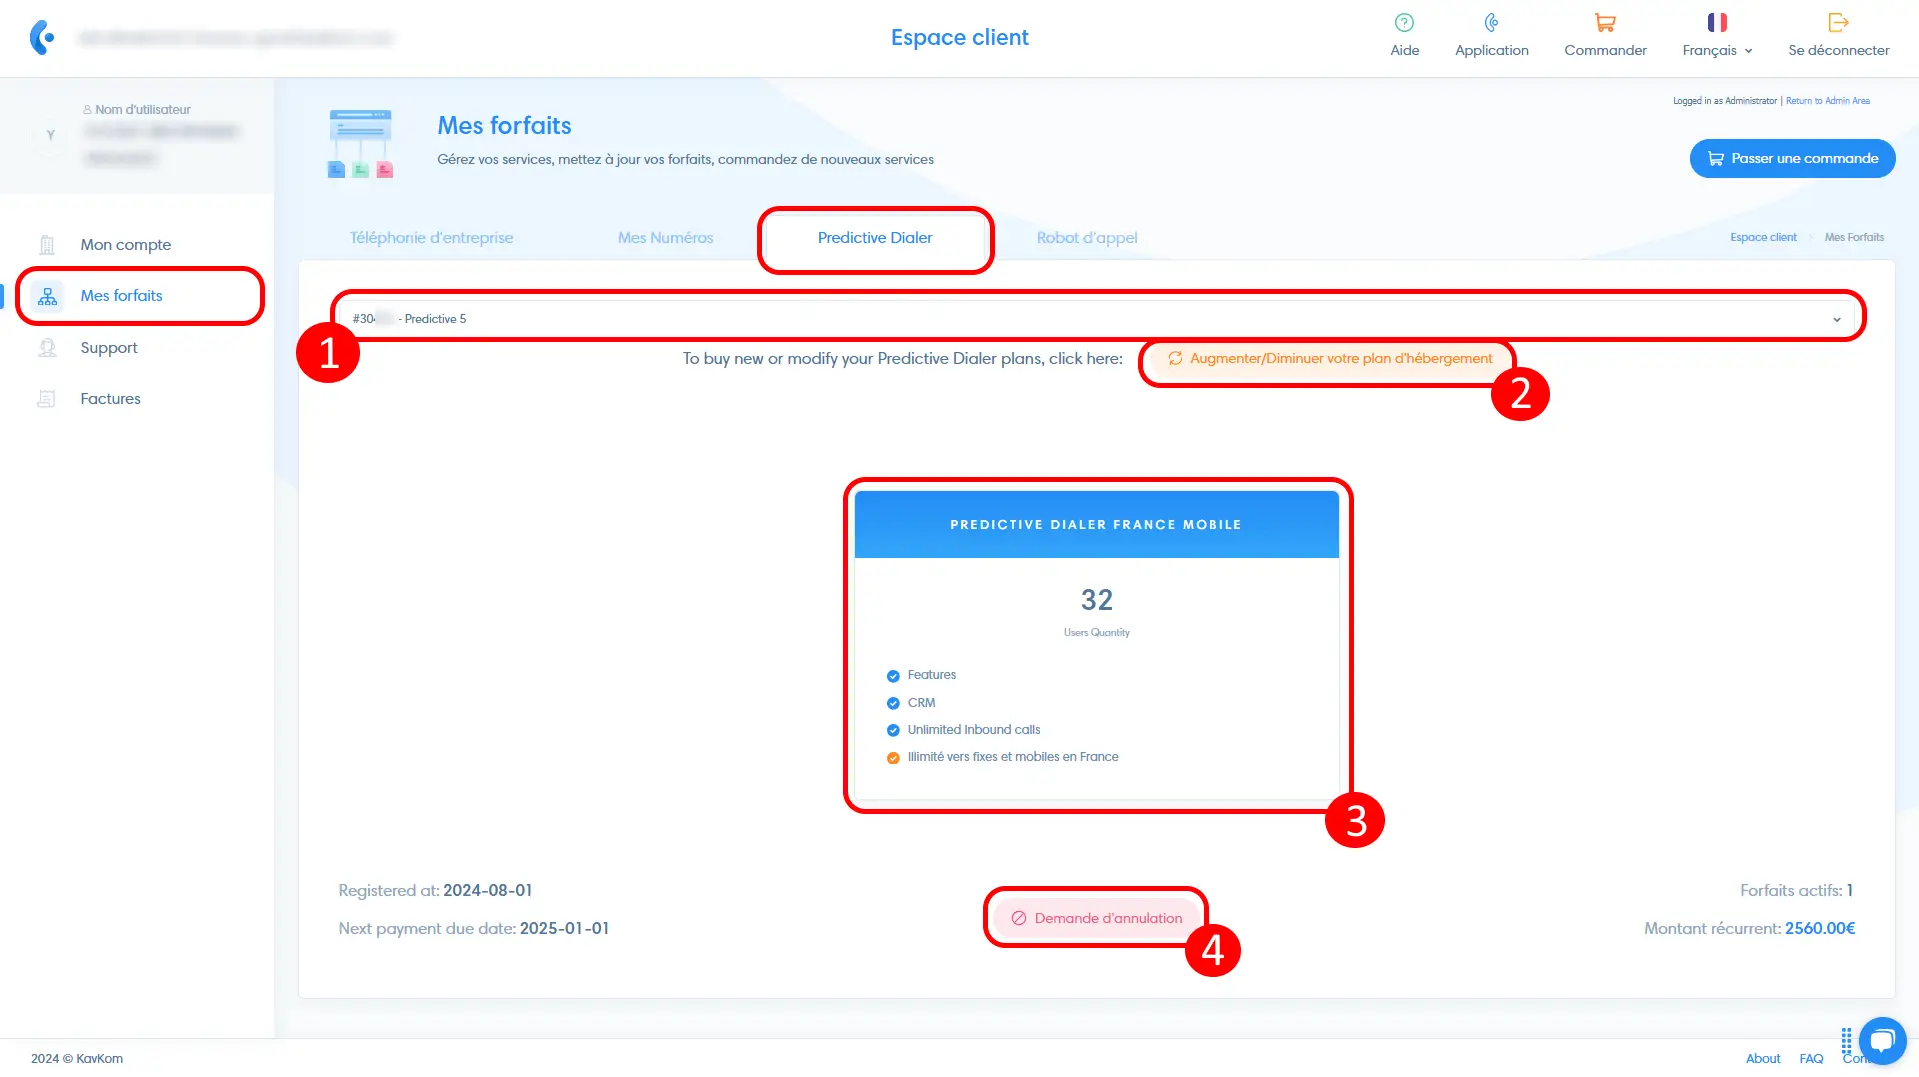Open the FAQ footer link
This screenshot has height=1077, width=1919.
(1810, 1059)
